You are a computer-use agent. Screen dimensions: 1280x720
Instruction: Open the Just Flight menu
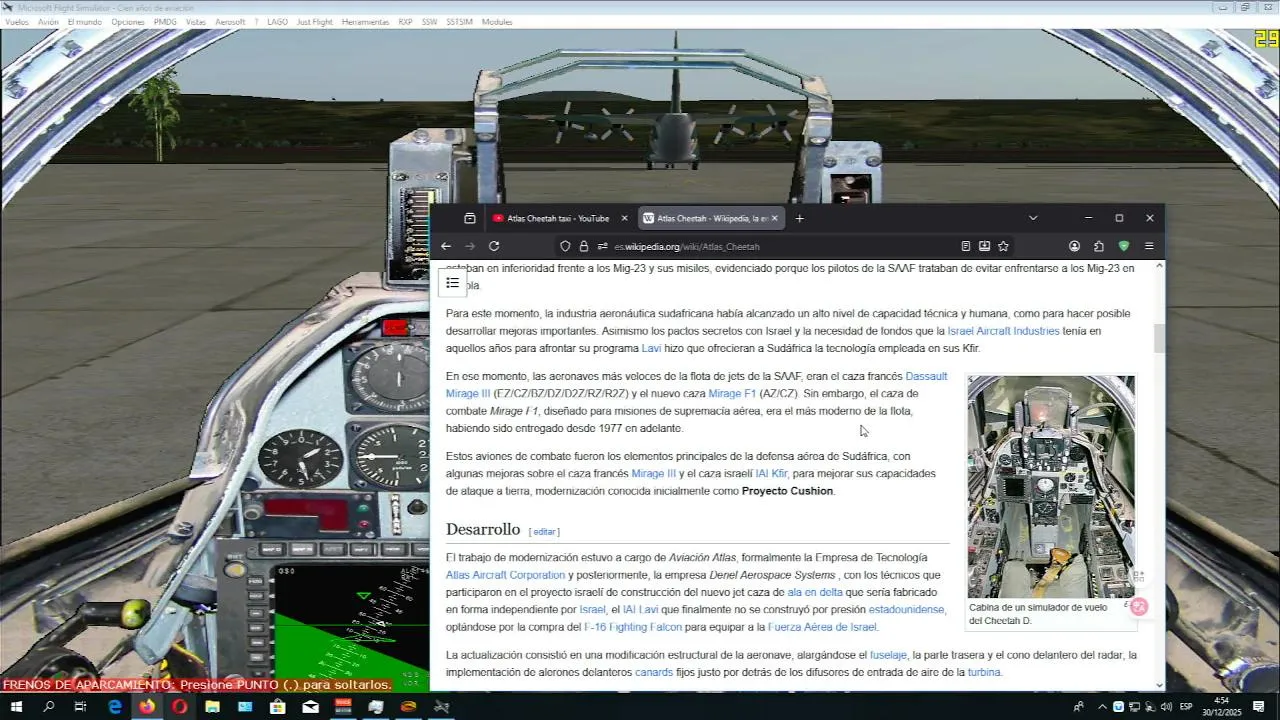click(x=315, y=22)
